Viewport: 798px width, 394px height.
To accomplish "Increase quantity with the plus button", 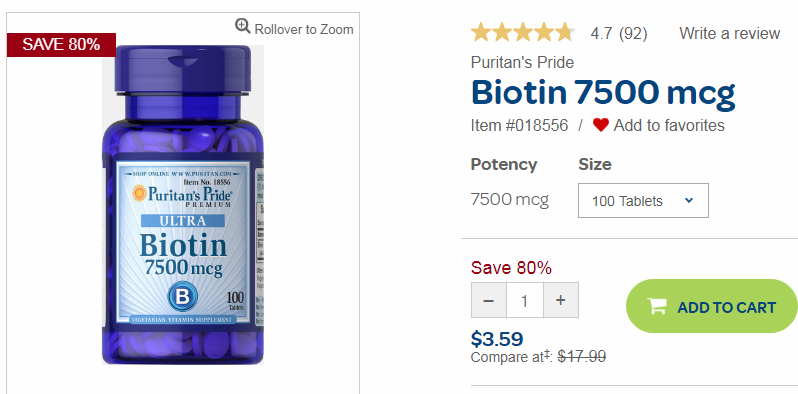I will point(561,300).
